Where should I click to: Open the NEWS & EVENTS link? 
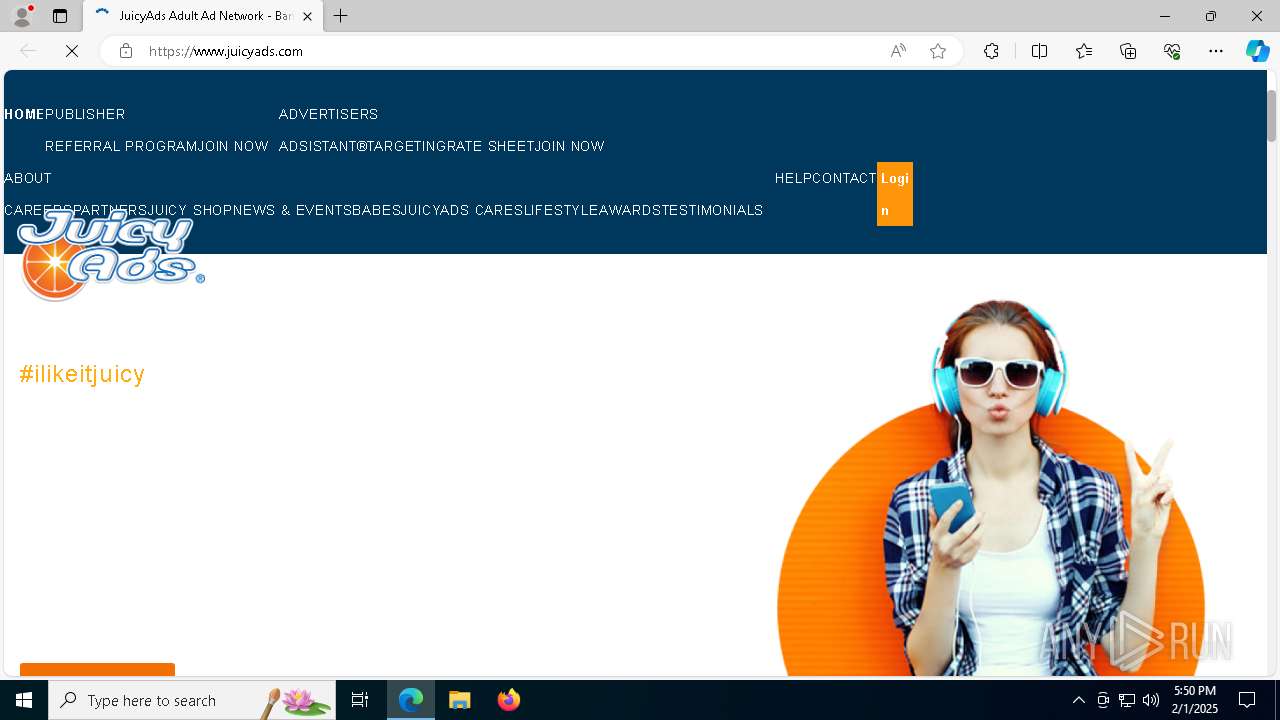point(292,210)
